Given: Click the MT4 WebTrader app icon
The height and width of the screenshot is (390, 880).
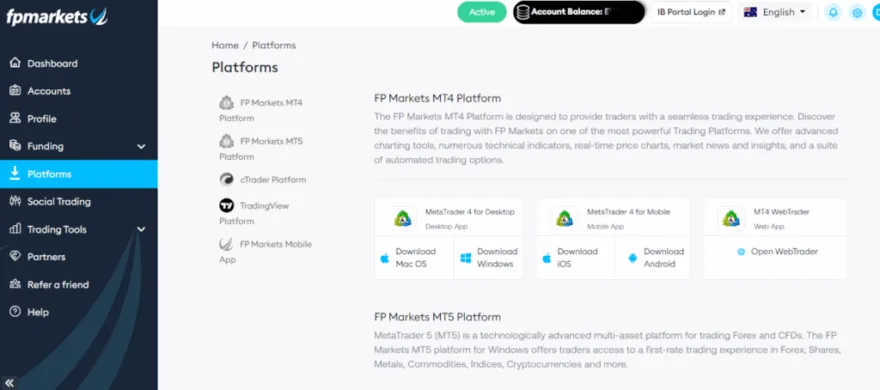Looking at the screenshot, I should [731, 218].
